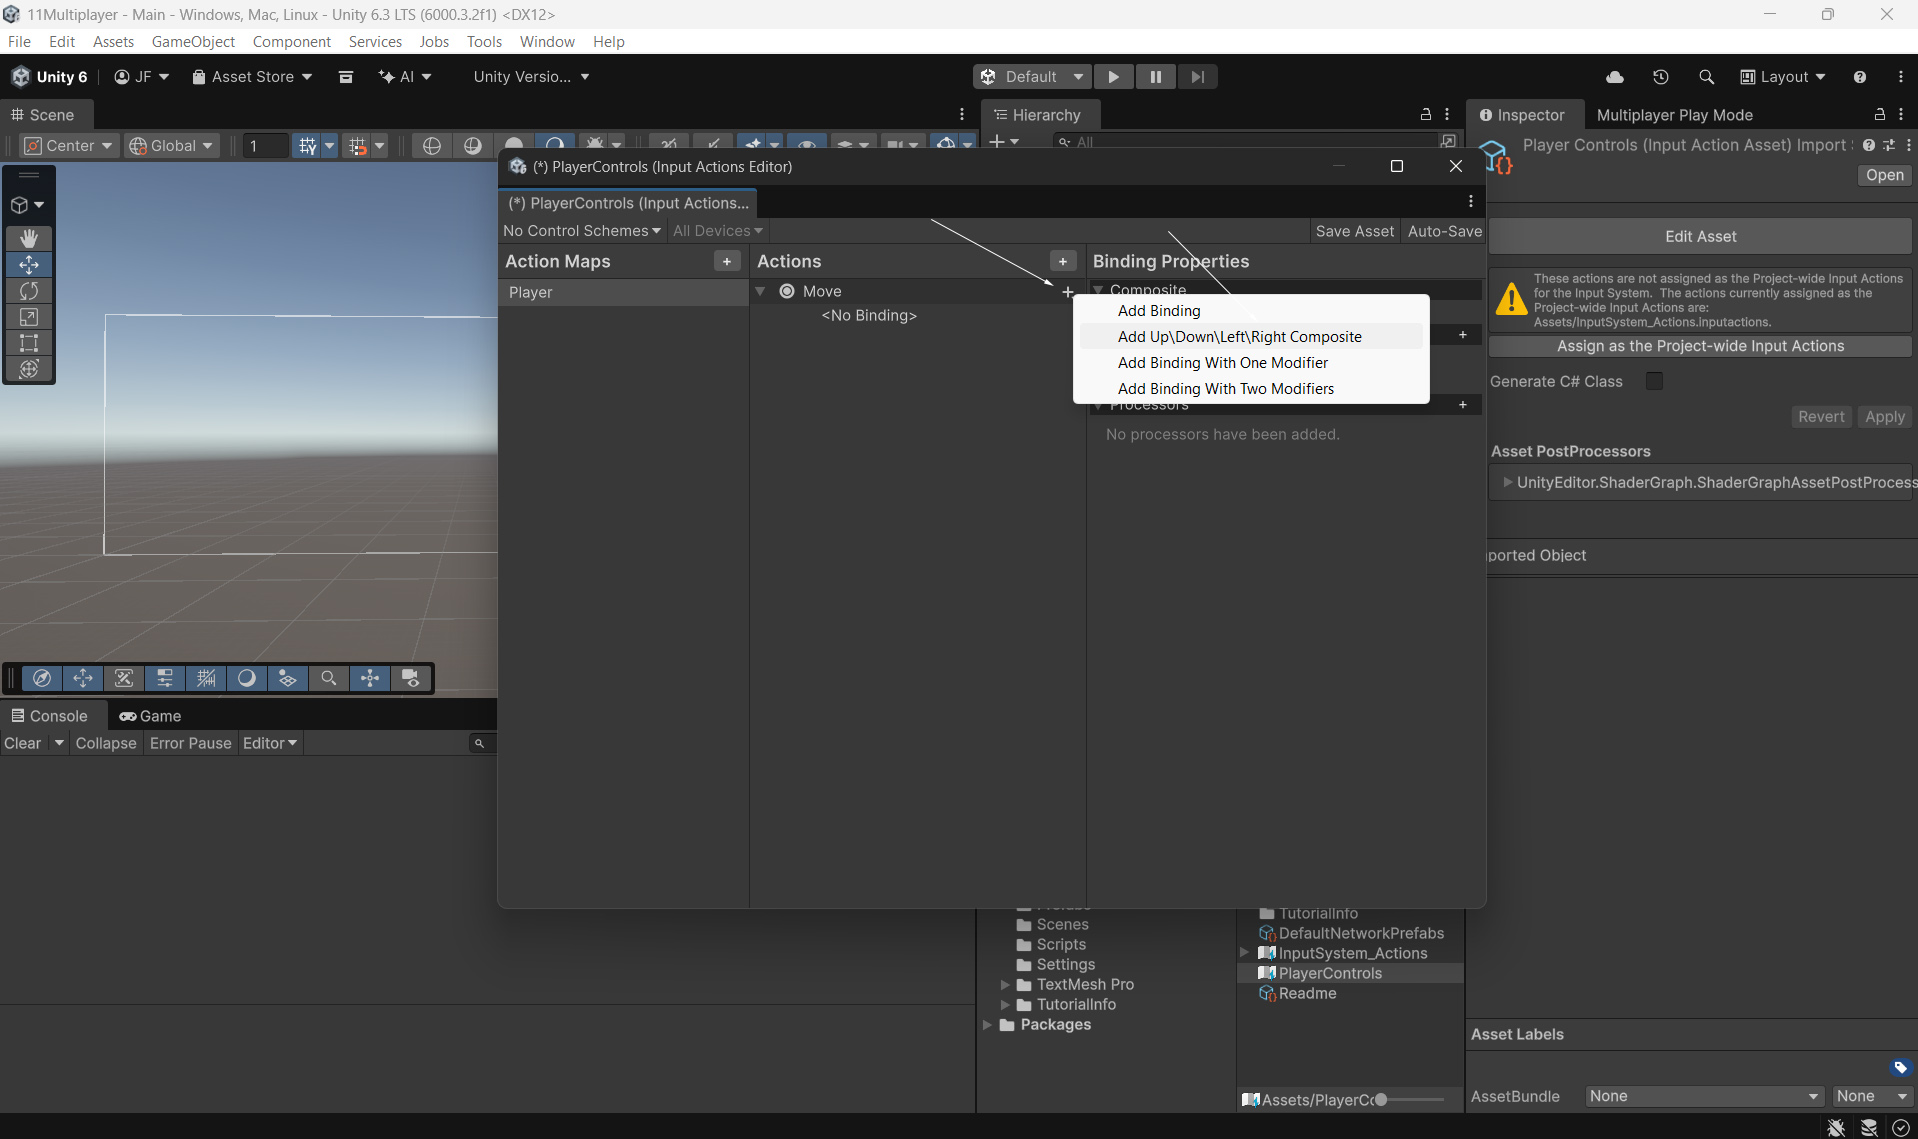Select the Hand view tool
The height and width of the screenshot is (1139, 1918).
pyautogui.click(x=29, y=238)
